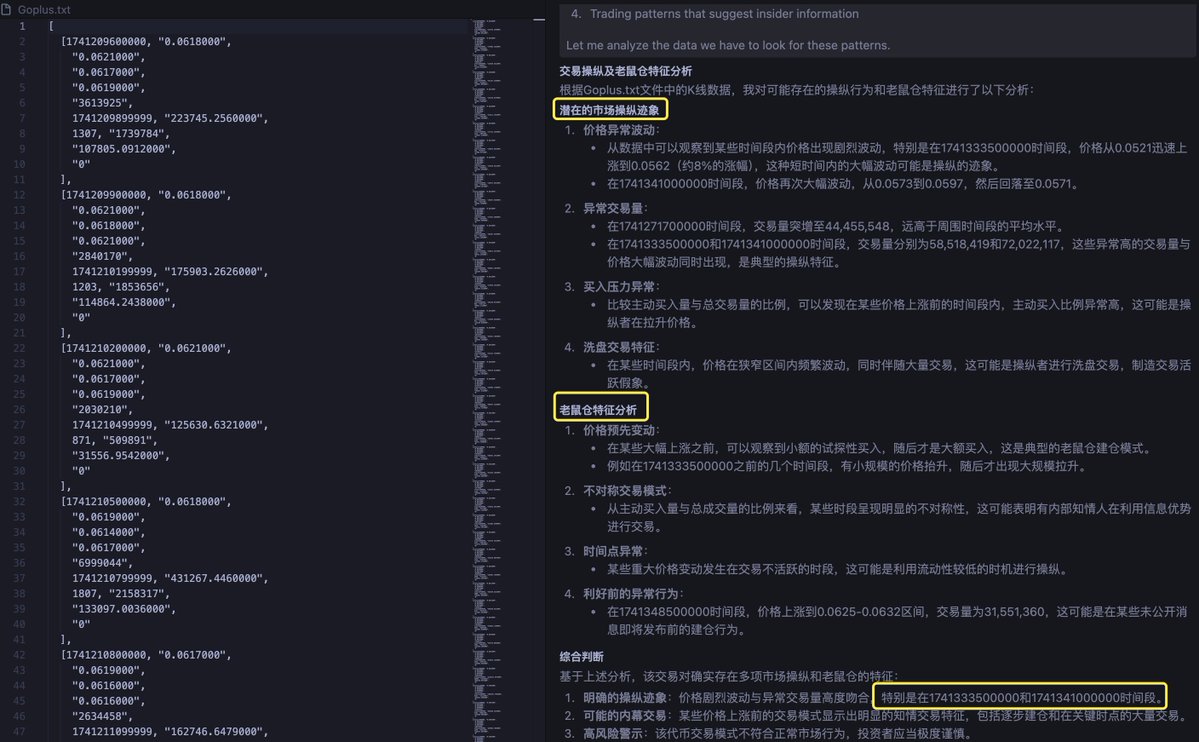1199x742 pixels.
Task: Click the 'Trading patterns that suggest insider information' item
Action: click(x=724, y=14)
